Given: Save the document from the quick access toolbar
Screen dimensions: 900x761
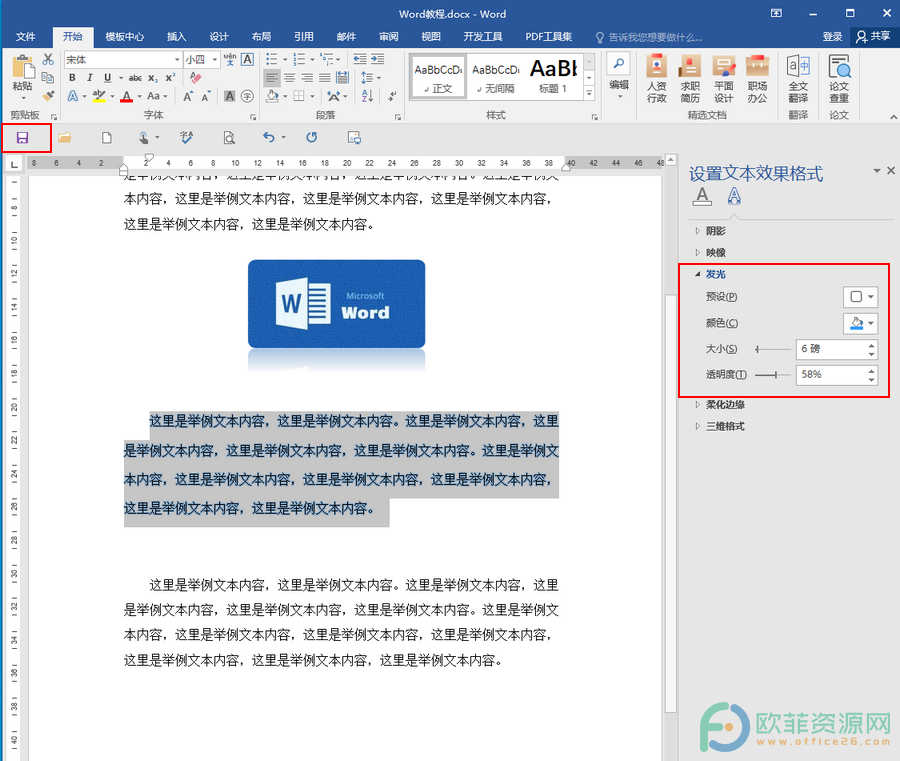Looking at the screenshot, I should point(22,138).
